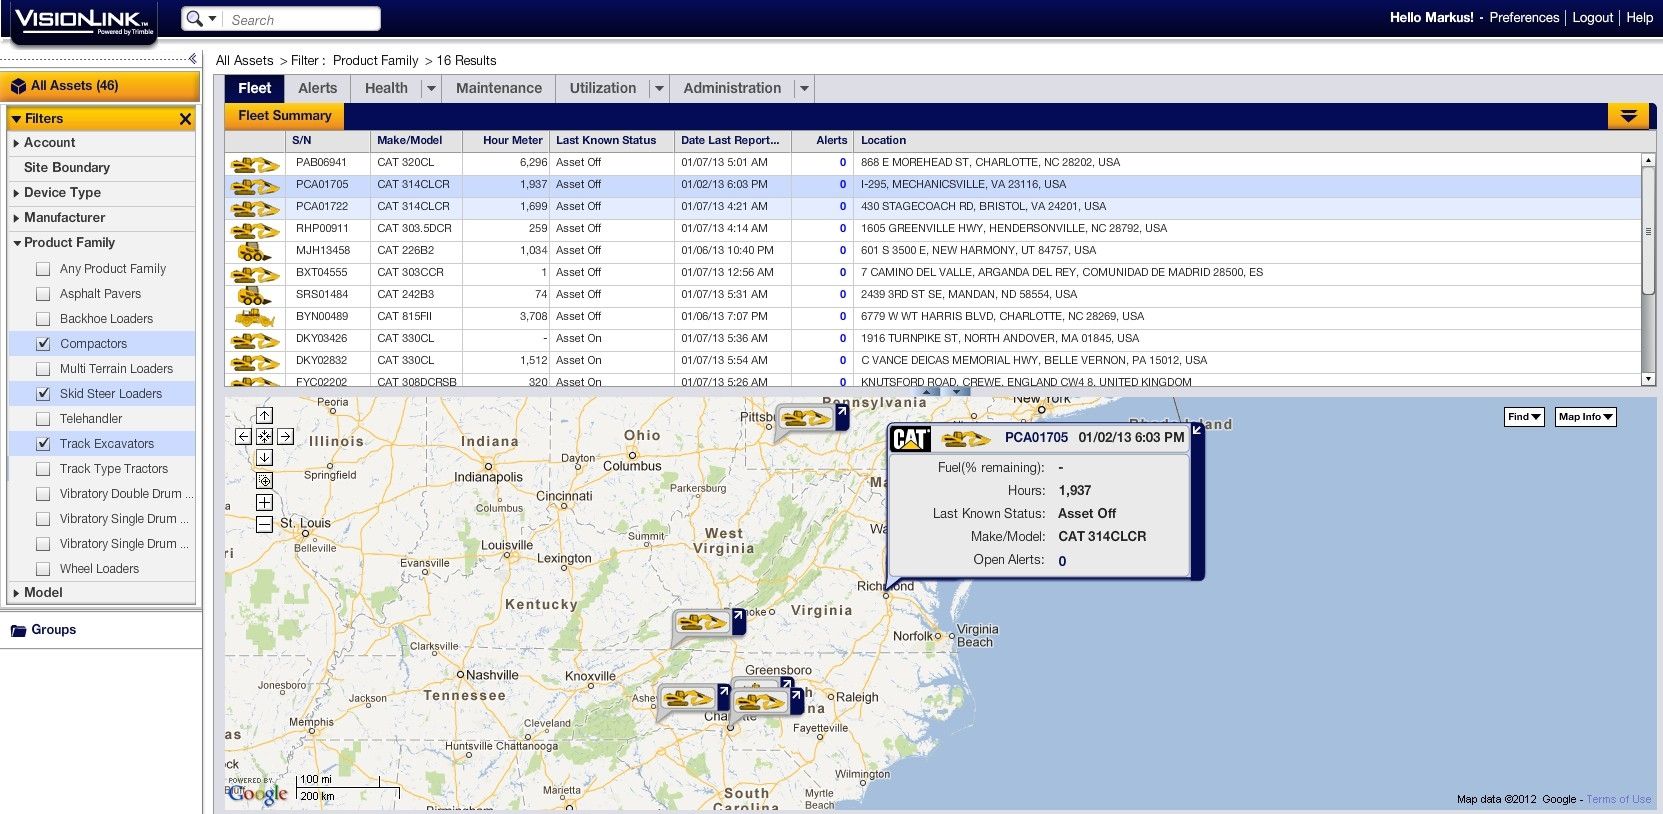Image resolution: width=1663 pixels, height=814 pixels.
Task: Click the skid steer icon for SRS01484 row
Action: click(x=255, y=295)
